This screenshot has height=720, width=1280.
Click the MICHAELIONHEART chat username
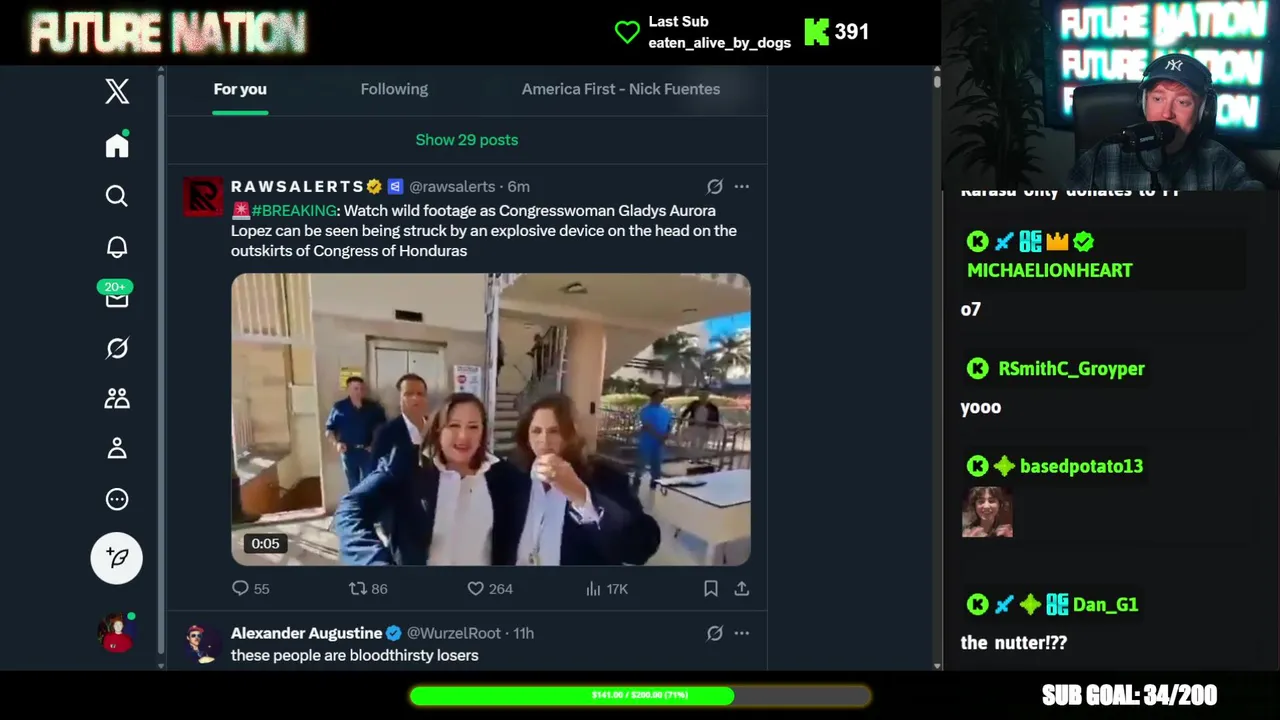click(x=1050, y=270)
